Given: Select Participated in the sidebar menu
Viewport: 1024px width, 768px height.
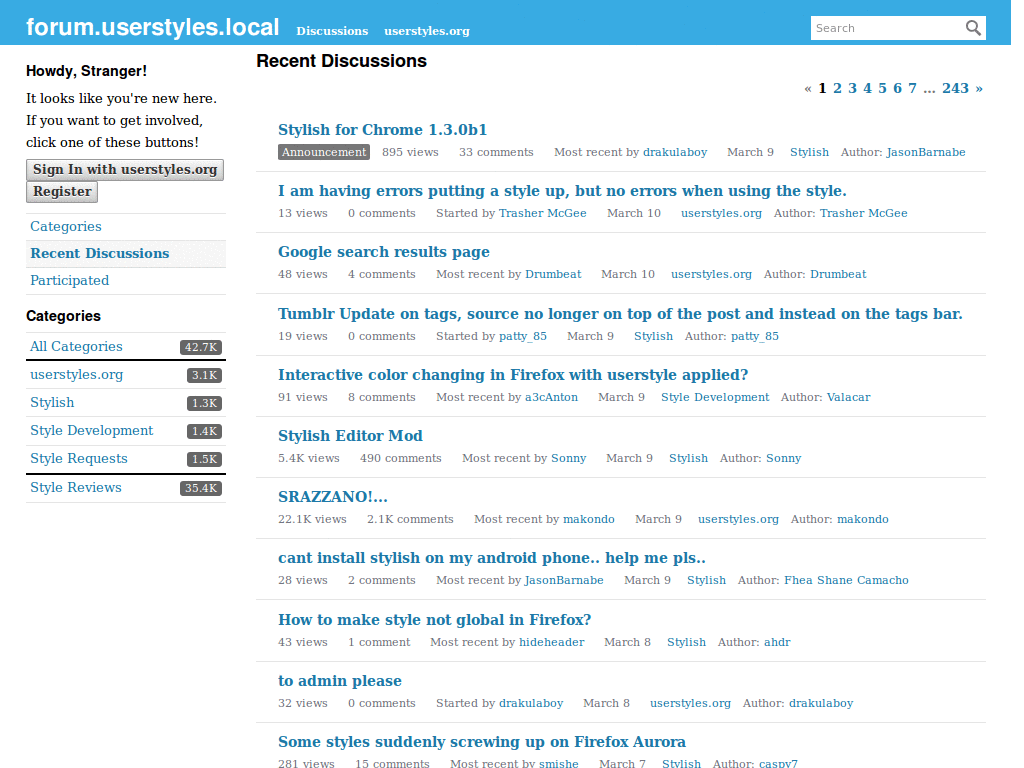Looking at the screenshot, I should 69,281.
